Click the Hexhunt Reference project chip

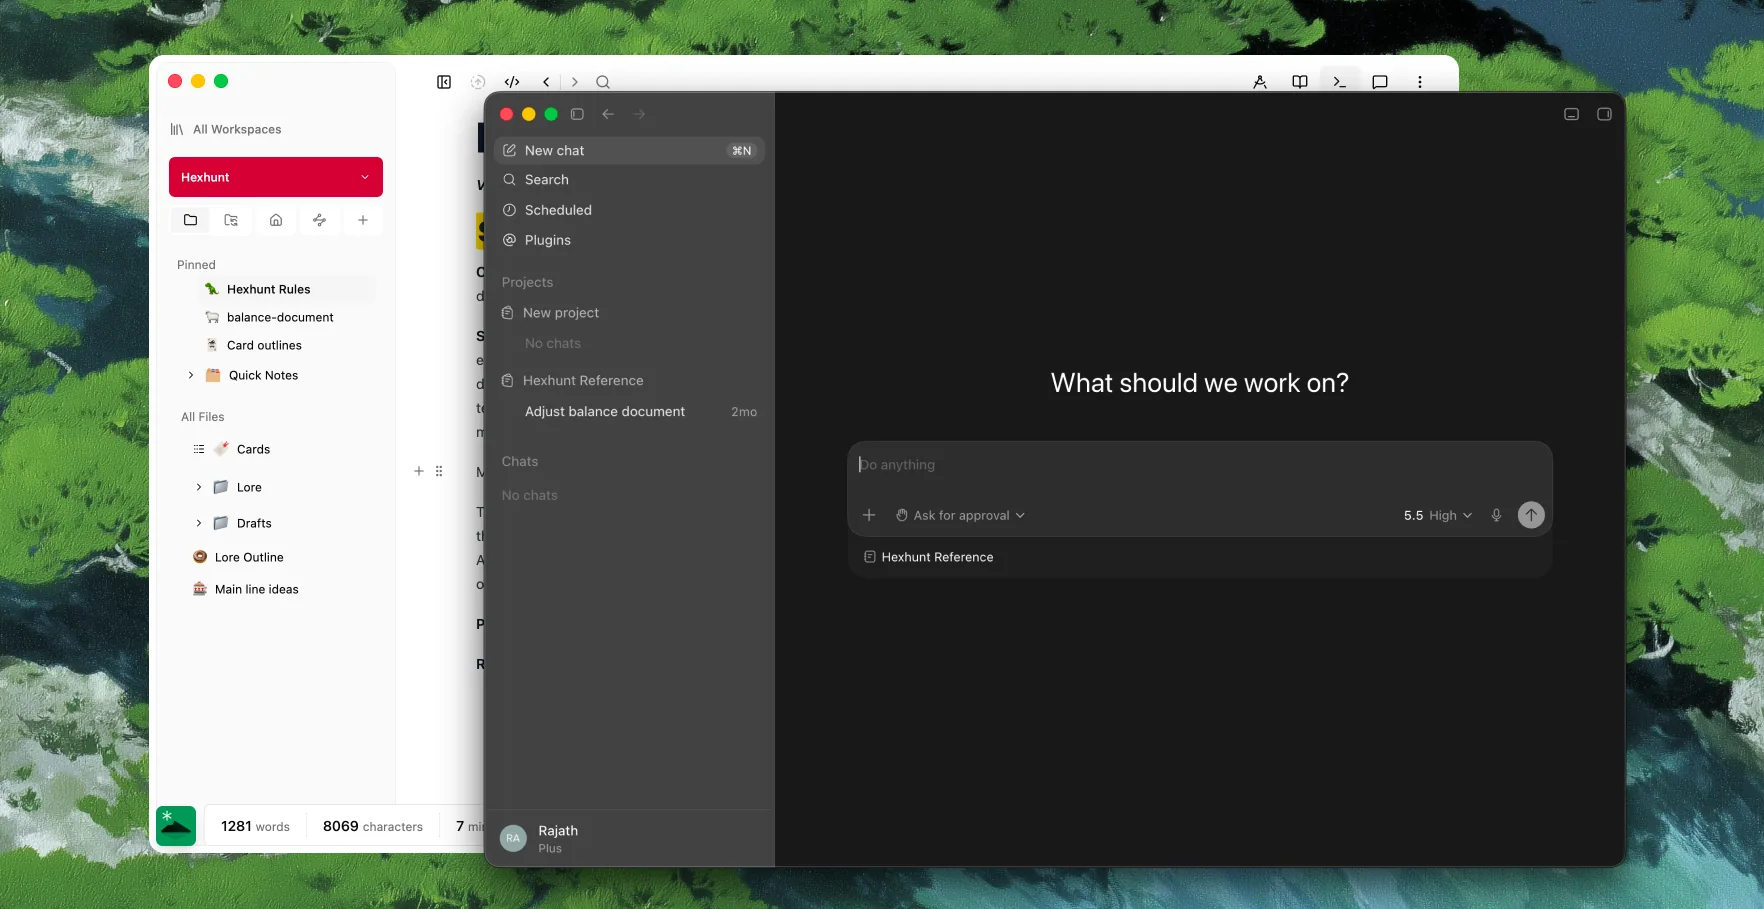928,557
